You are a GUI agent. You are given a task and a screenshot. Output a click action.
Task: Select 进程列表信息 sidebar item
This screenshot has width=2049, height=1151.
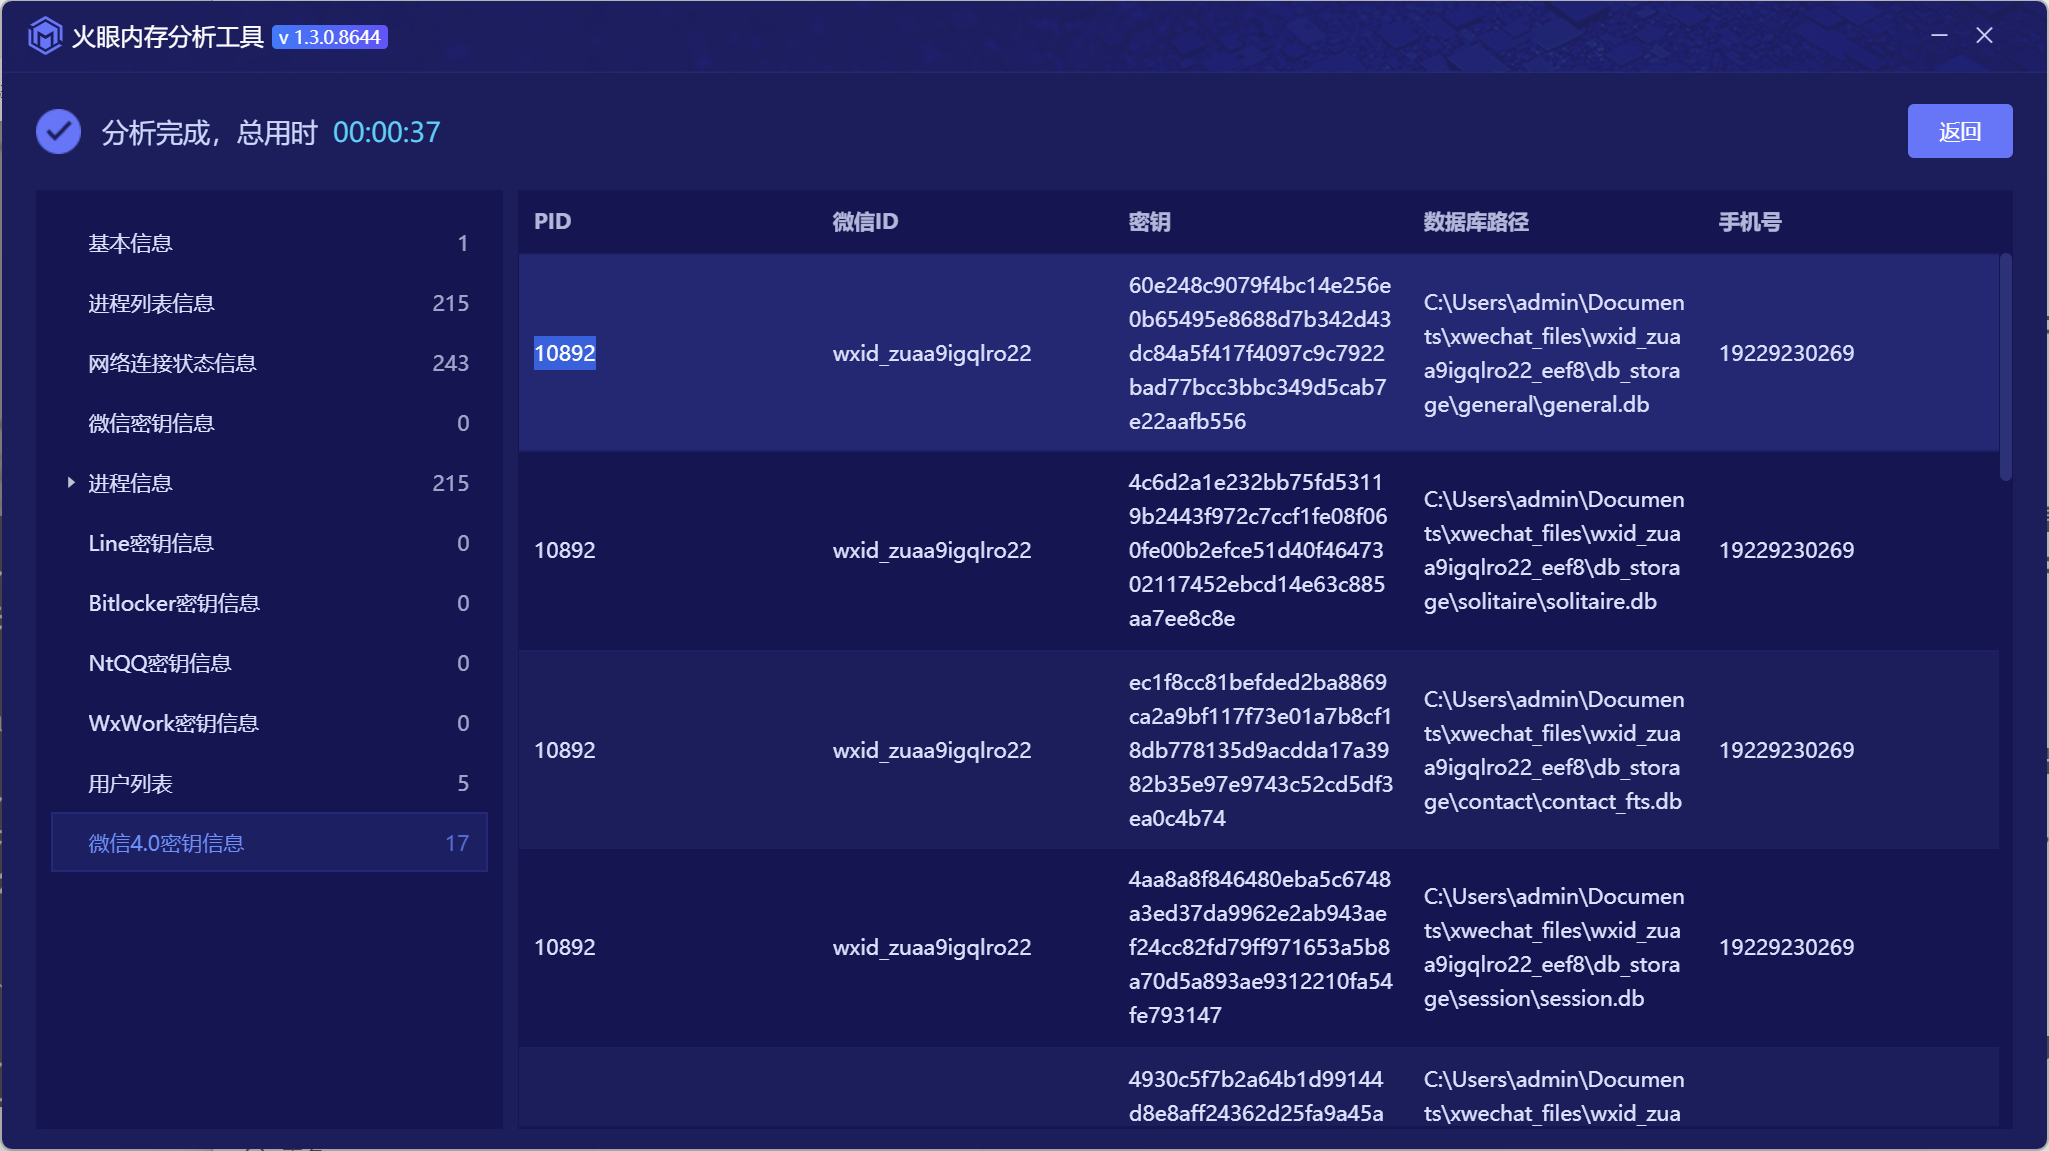coord(151,304)
